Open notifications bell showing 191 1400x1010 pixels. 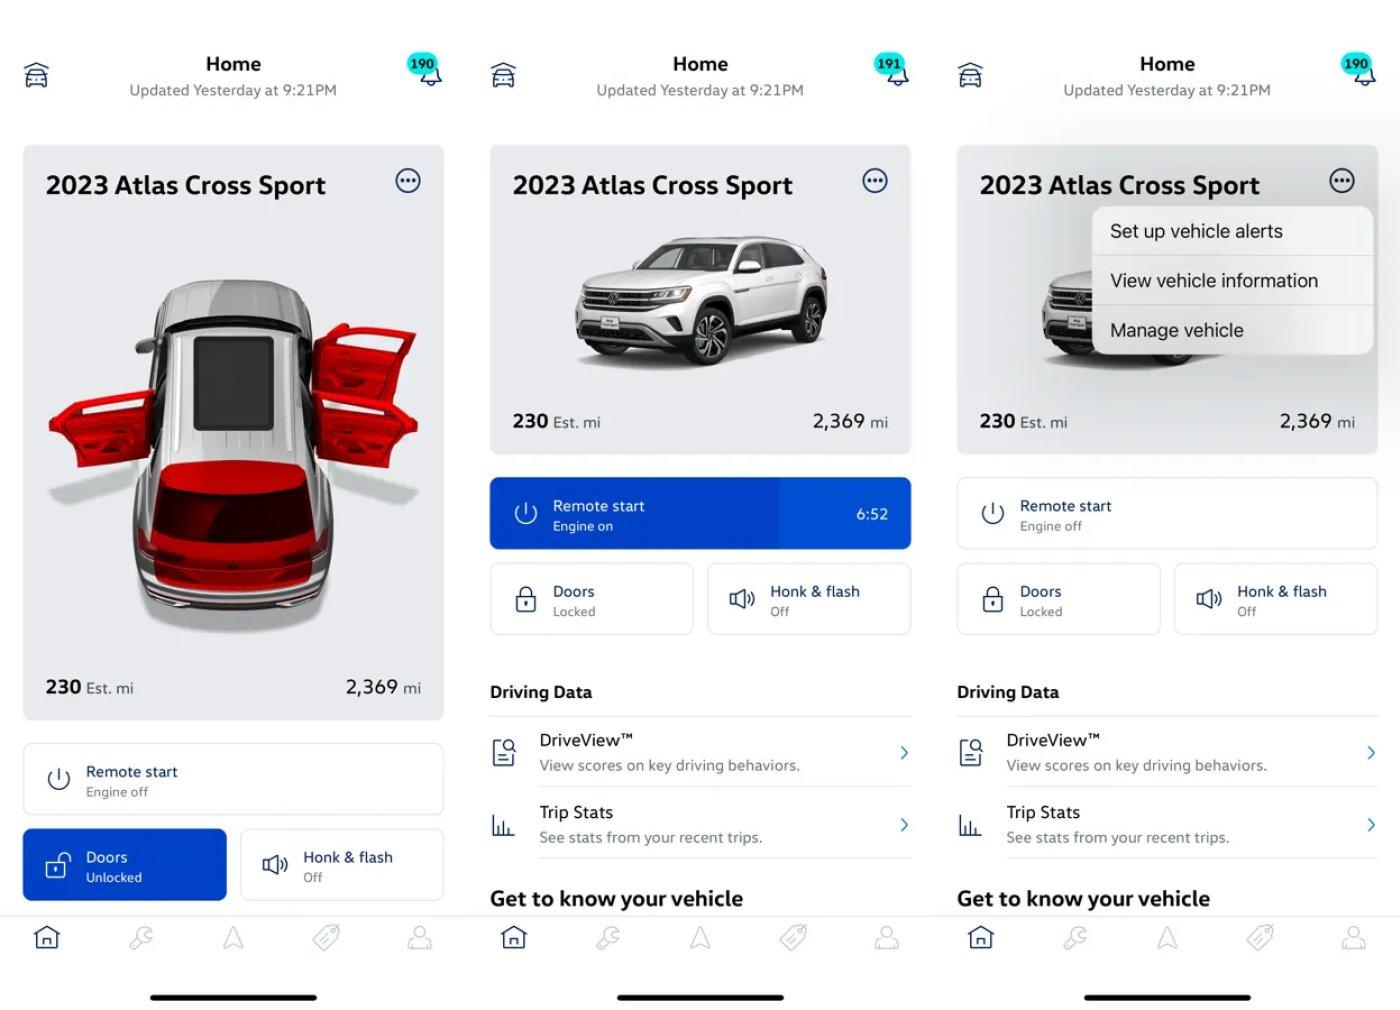(x=891, y=69)
